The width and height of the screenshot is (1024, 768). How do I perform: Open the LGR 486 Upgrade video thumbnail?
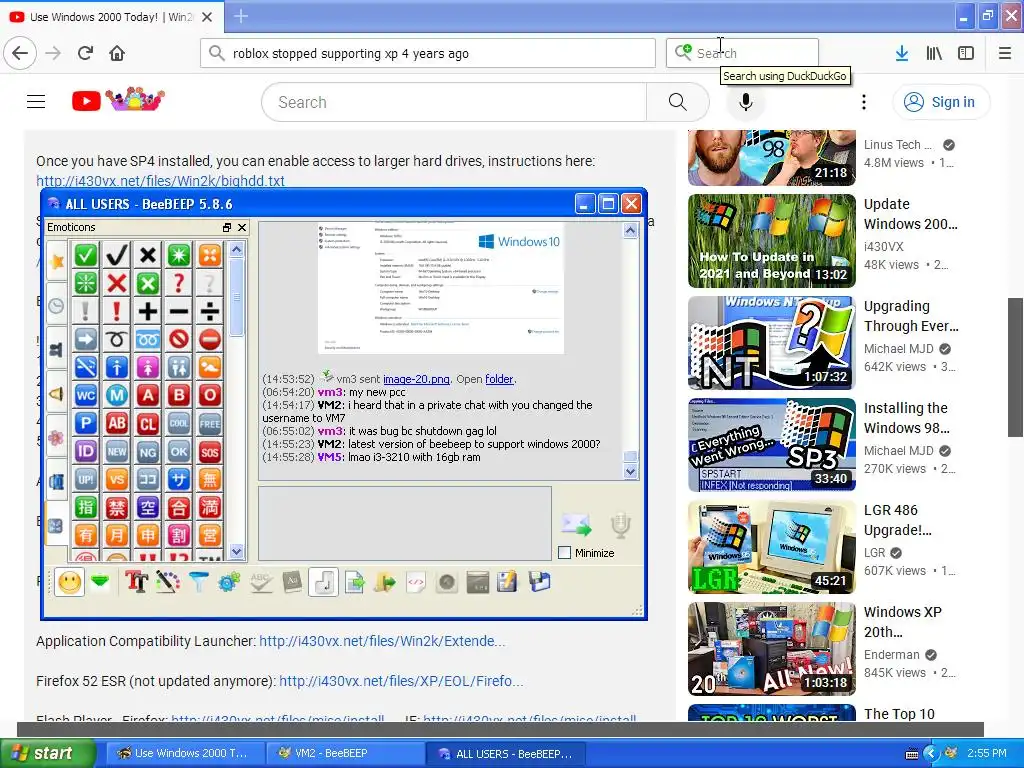(x=771, y=547)
